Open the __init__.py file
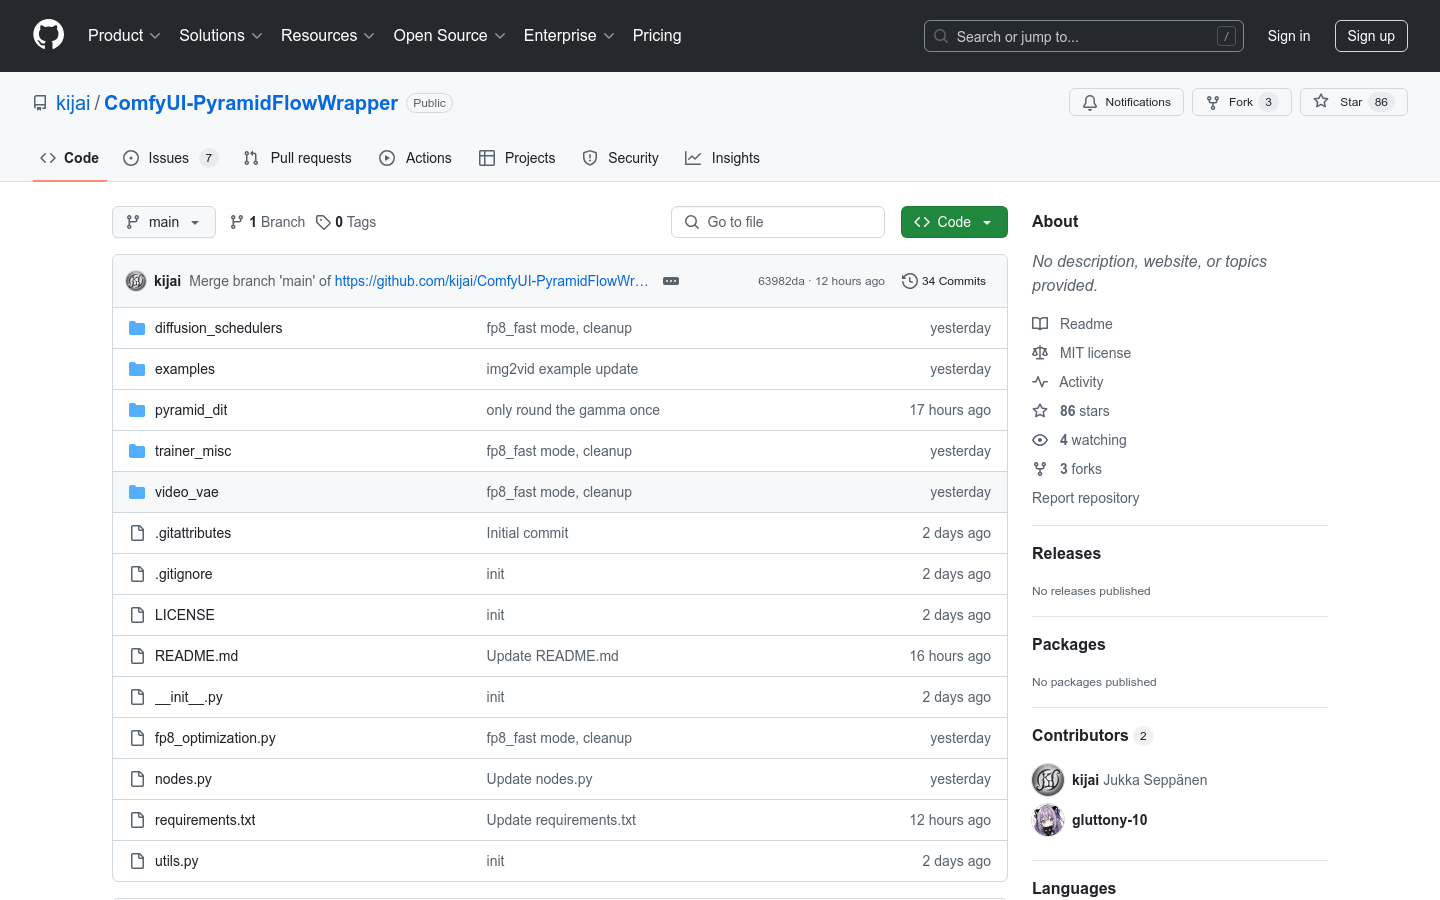The image size is (1440, 900). tap(189, 697)
